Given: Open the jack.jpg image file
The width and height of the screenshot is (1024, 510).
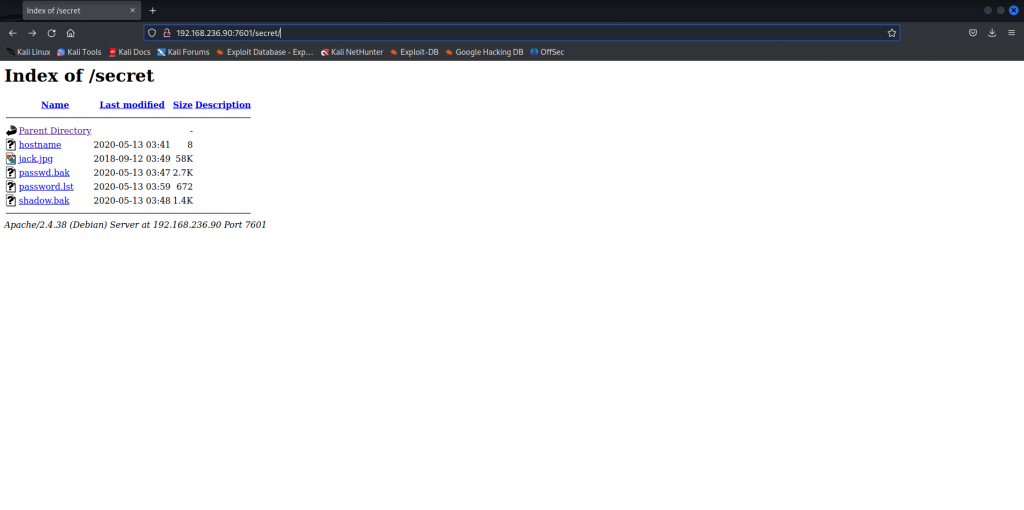Looking at the screenshot, I should 36,159.
